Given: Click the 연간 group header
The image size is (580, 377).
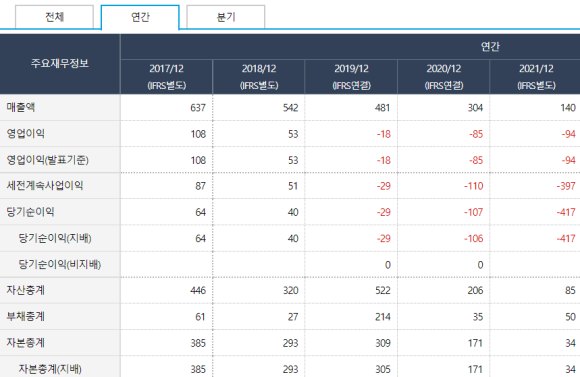Looking at the screenshot, I should pos(490,47).
